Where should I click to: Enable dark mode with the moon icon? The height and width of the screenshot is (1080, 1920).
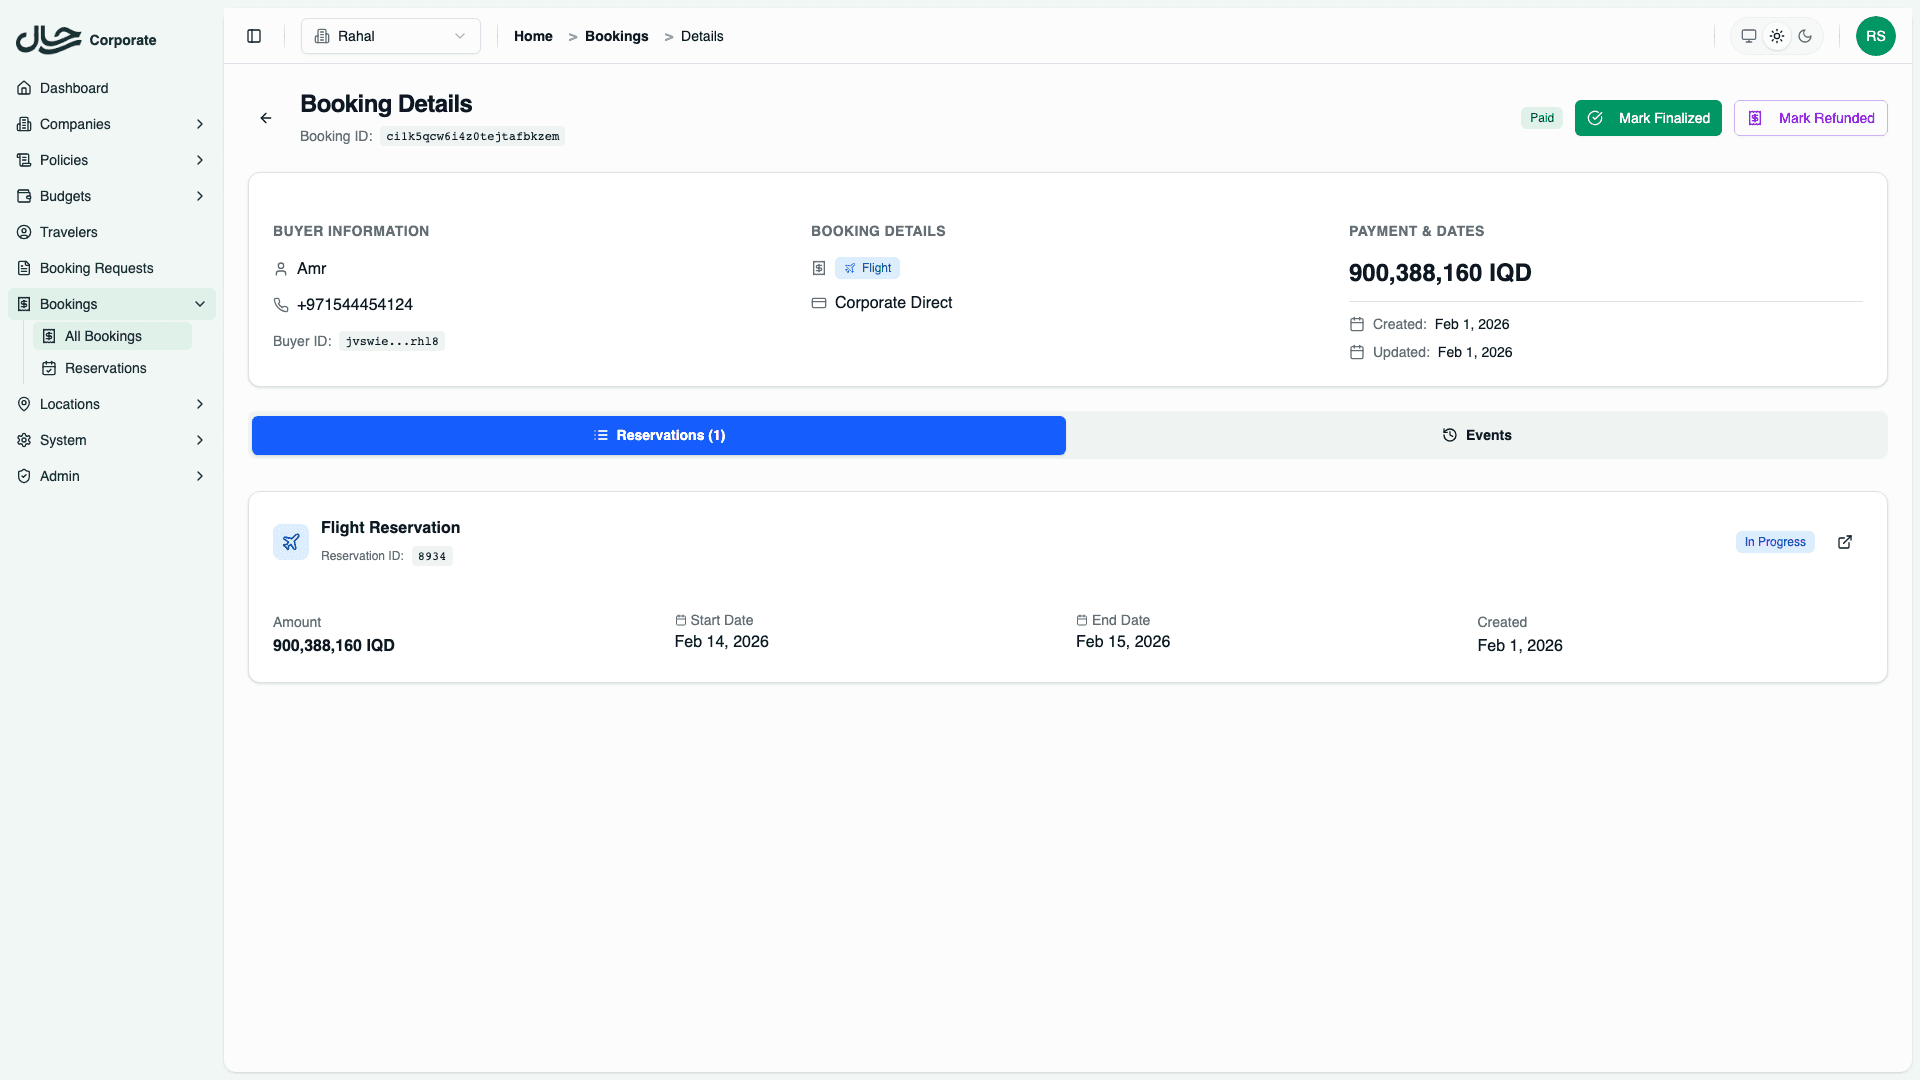(x=1805, y=36)
